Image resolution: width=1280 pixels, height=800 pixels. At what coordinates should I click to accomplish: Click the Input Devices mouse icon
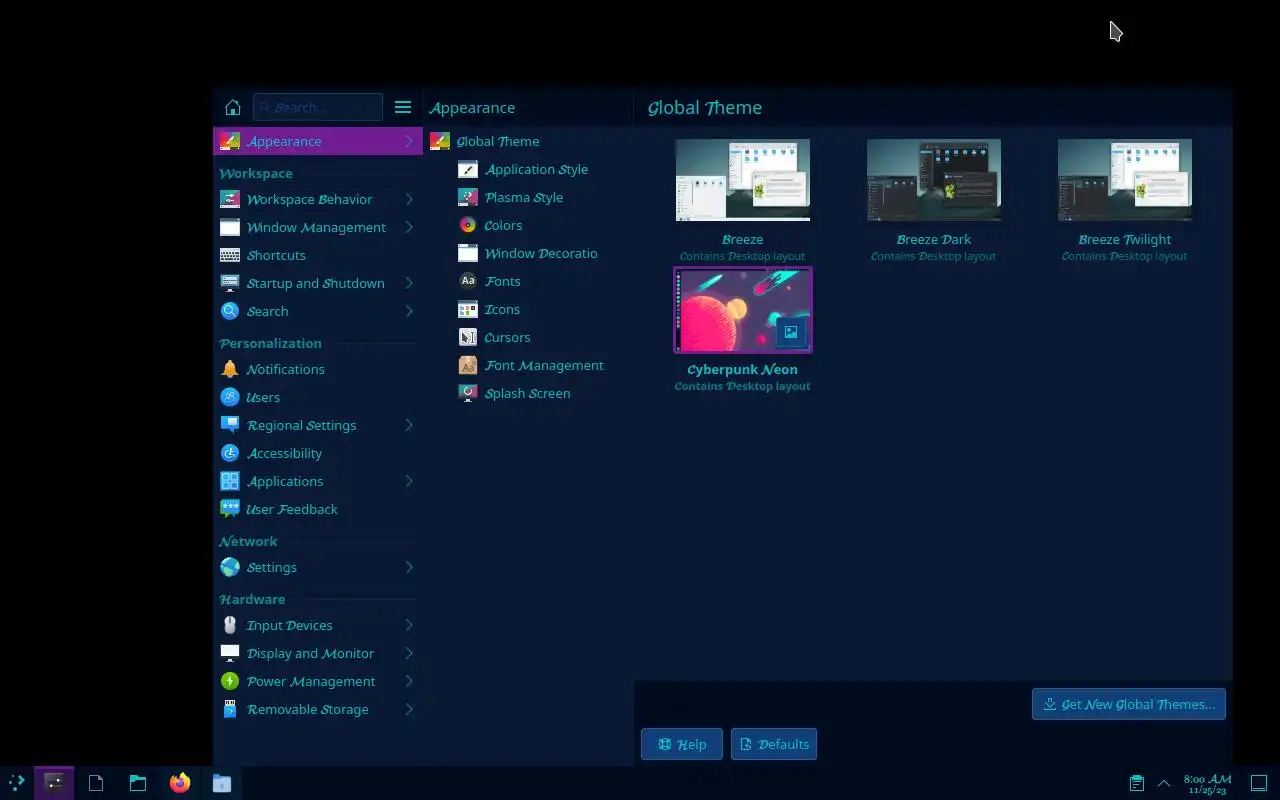point(230,625)
